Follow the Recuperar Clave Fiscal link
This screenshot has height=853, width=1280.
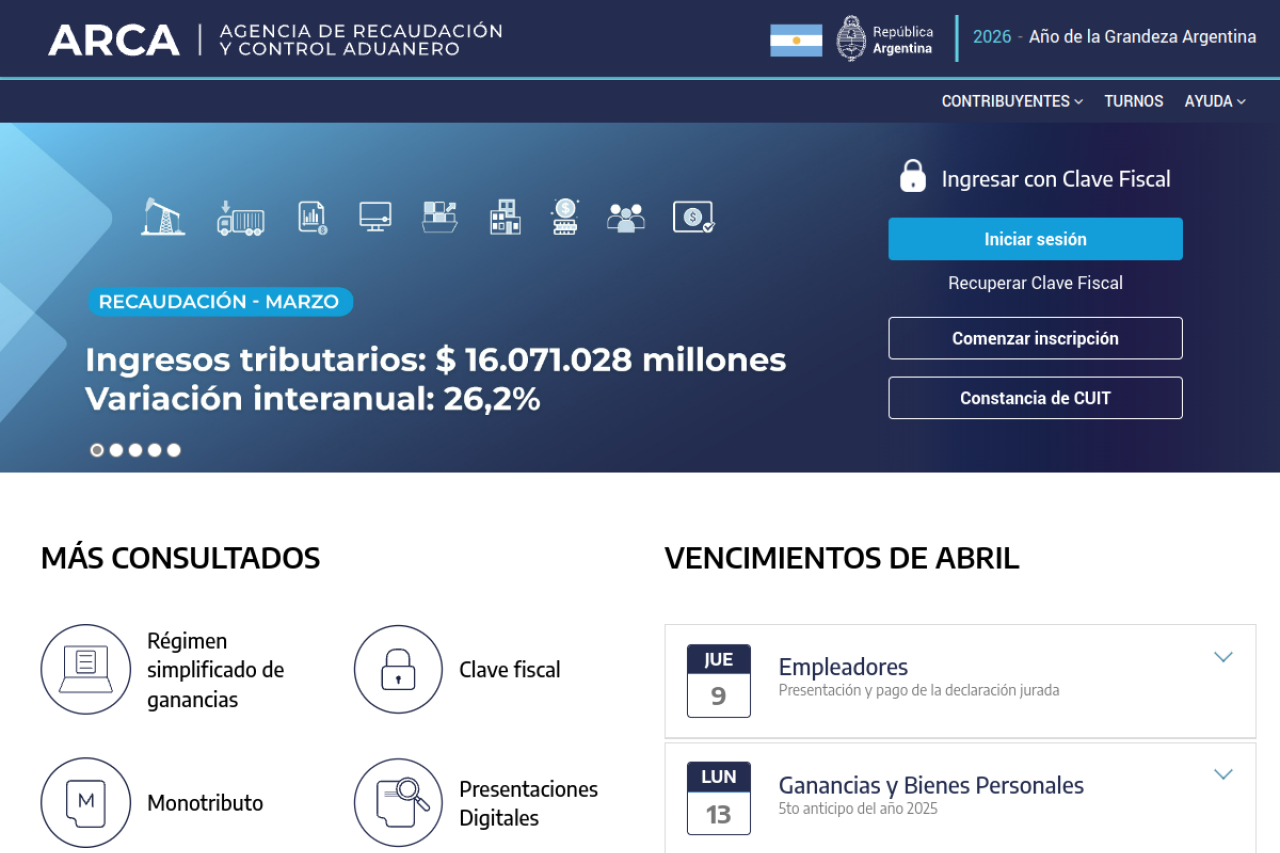click(x=1035, y=283)
